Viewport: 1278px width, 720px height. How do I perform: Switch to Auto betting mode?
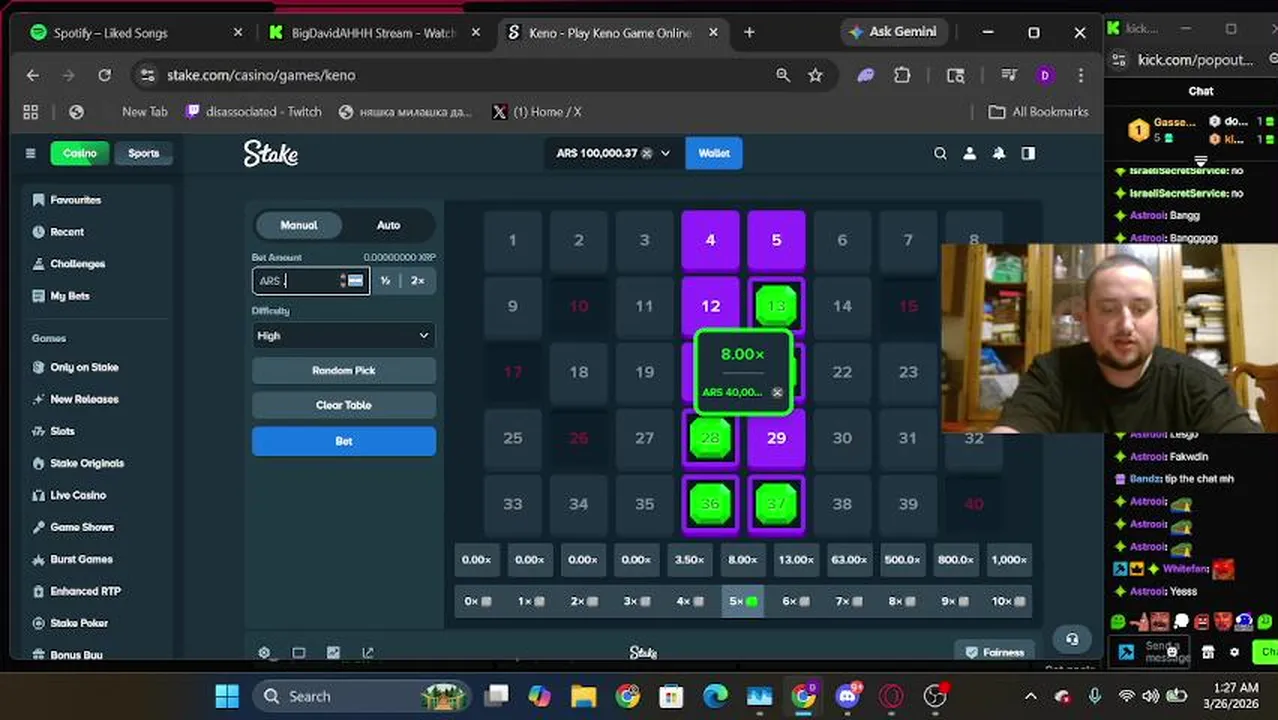[388, 225]
